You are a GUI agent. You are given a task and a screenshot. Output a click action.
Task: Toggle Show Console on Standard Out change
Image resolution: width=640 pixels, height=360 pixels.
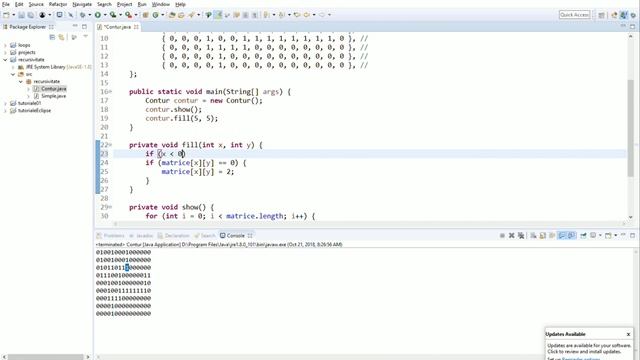[562, 236]
